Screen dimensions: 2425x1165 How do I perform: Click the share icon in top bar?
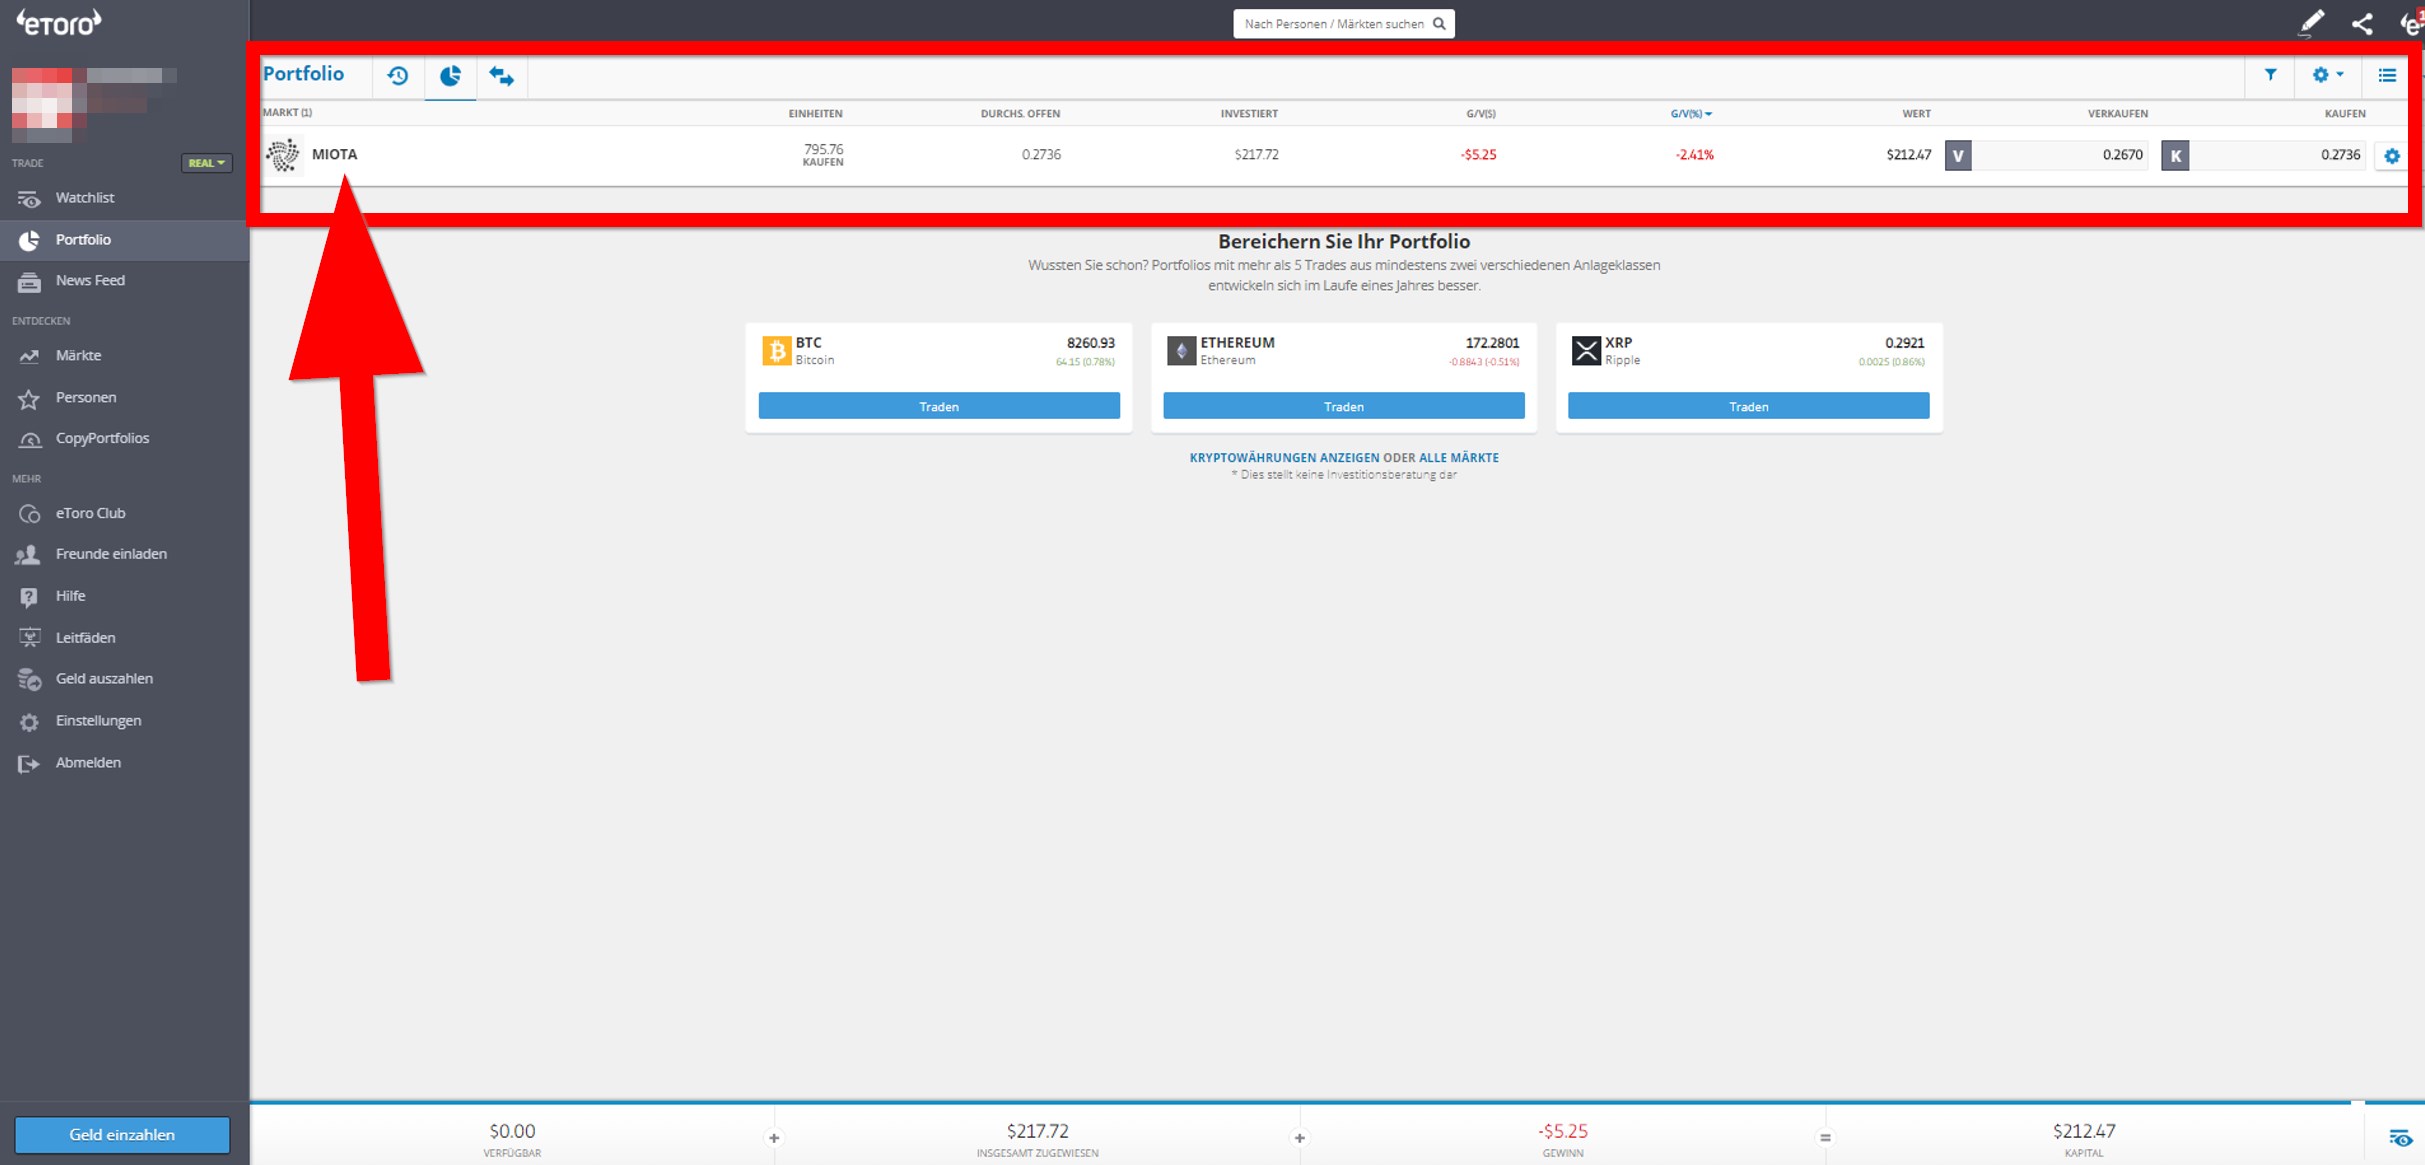click(x=2362, y=24)
